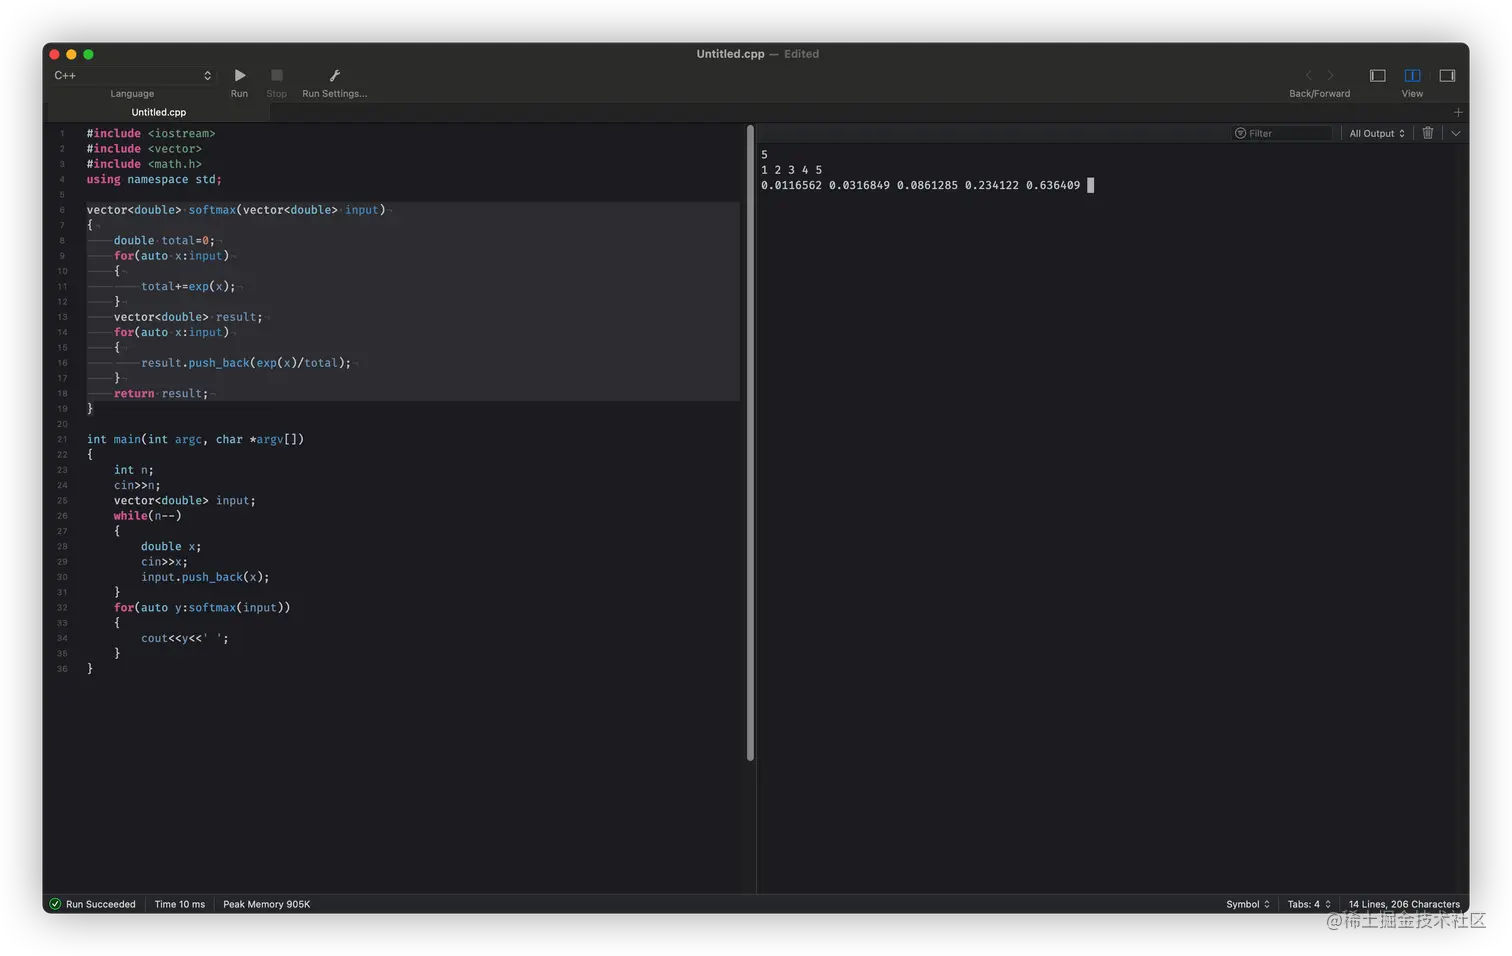Viewport: 1512px width, 956px height.
Task: Click 14 Lines, 206 Characters status
Action: (x=1404, y=904)
